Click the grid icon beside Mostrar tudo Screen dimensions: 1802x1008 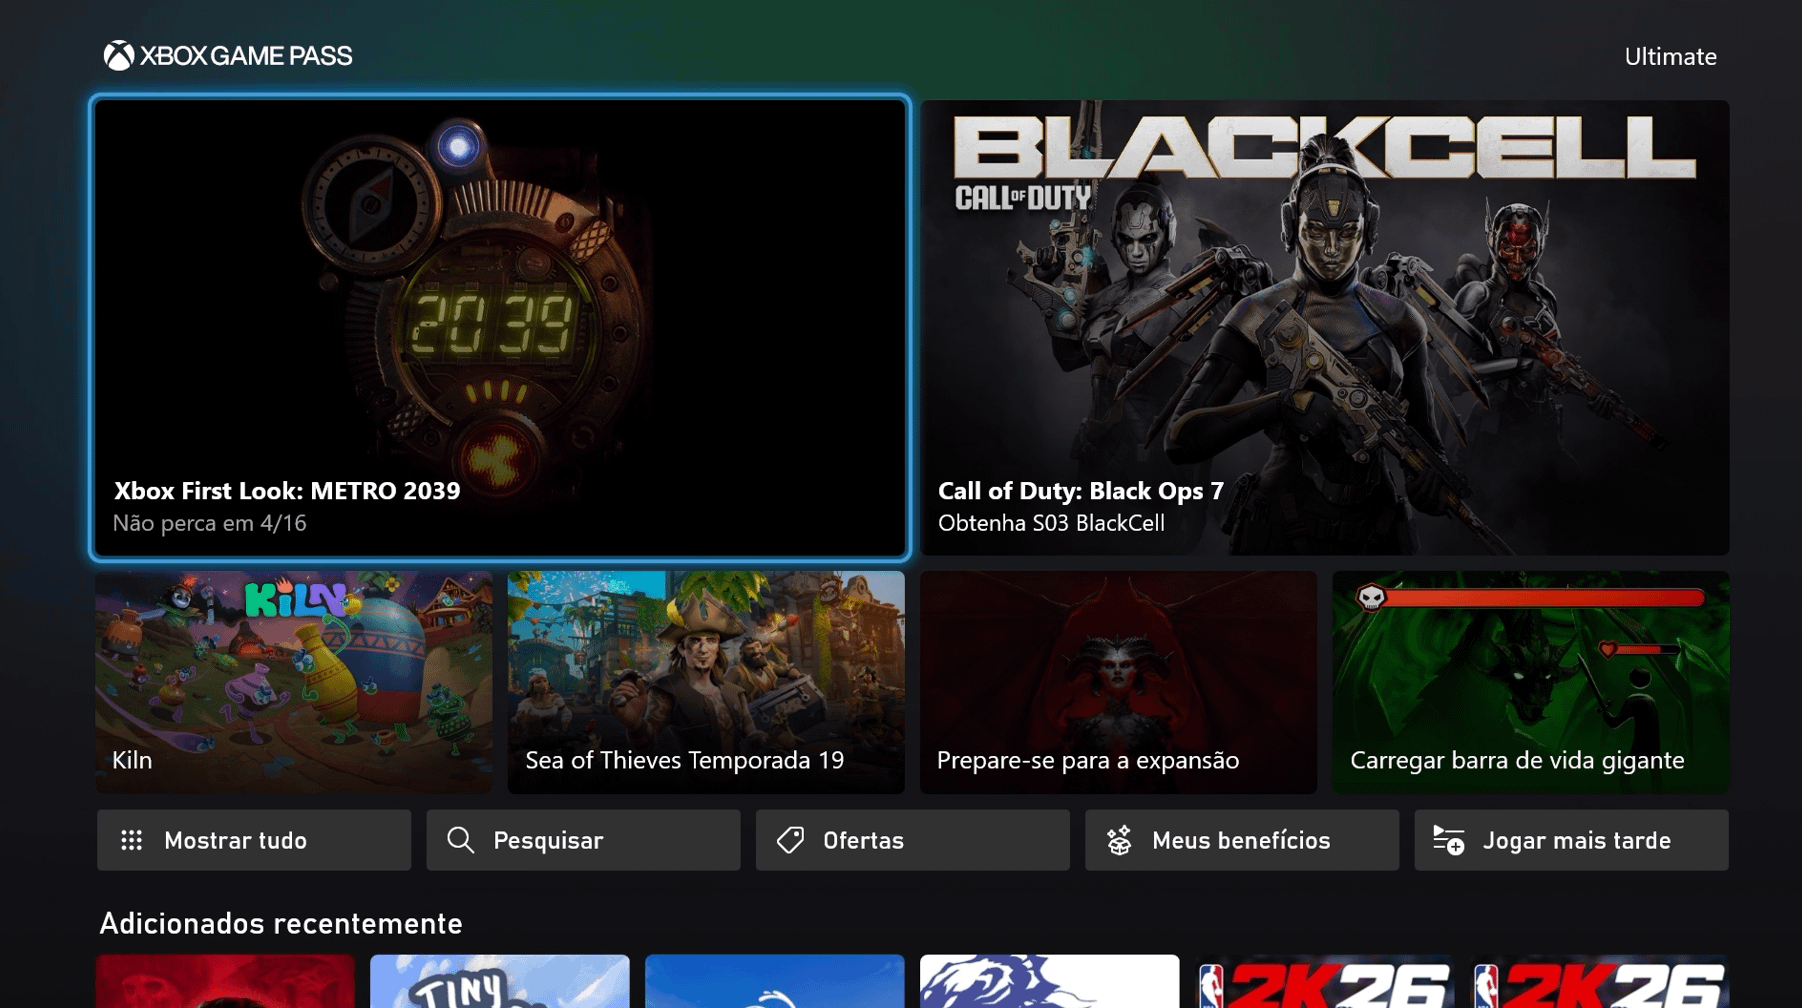point(132,841)
